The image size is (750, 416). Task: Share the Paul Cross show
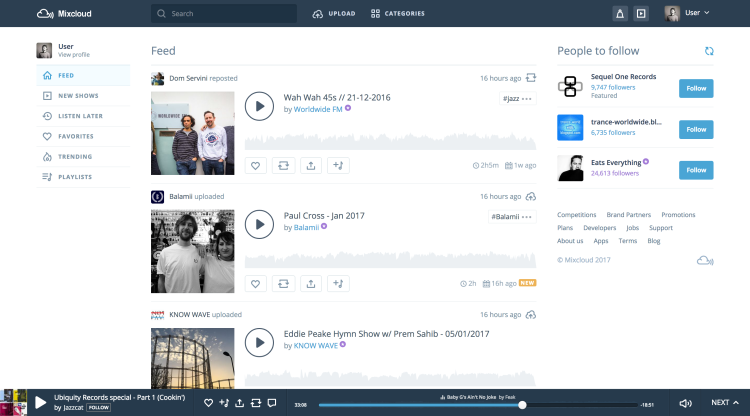(311, 284)
